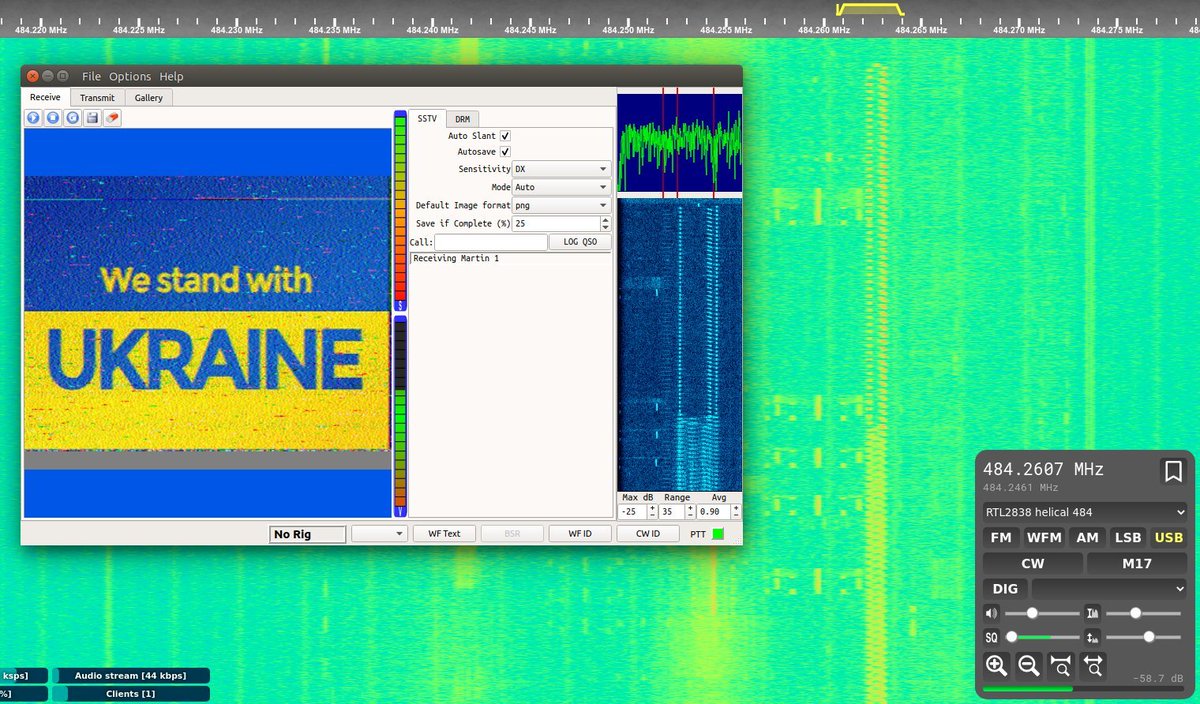Switch to the Gallery tab
Image resolution: width=1200 pixels, height=704 pixels.
pyautogui.click(x=149, y=97)
